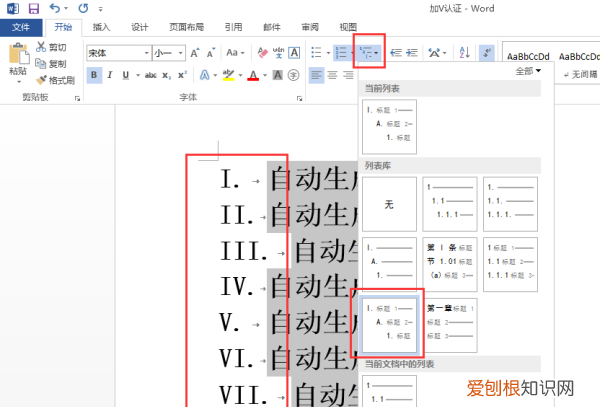The image size is (600, 407).
Task: Click the character border A icon
Action: (x=294, y=53)
